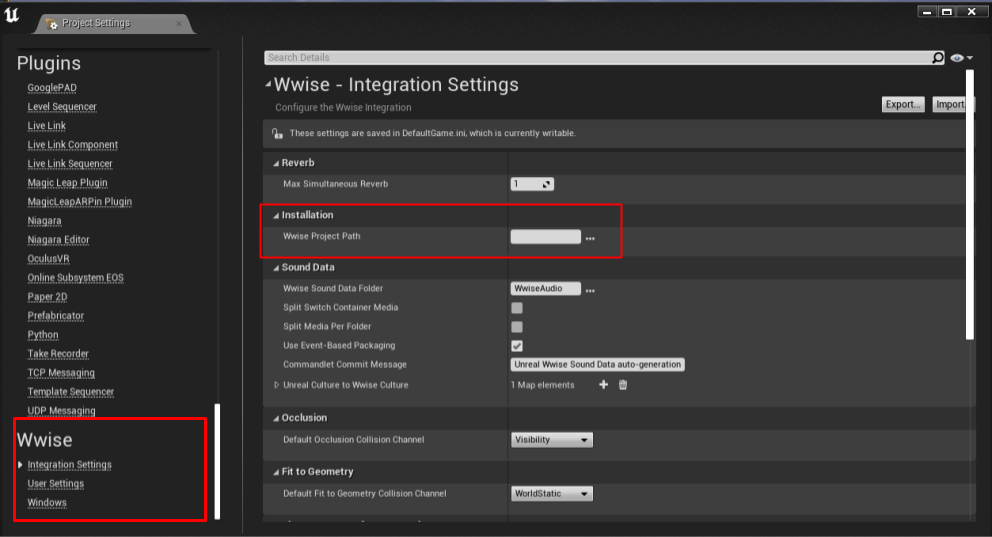Select OculusVR plugin settings
The image size is (992, 537).
[x=49, y=259]
